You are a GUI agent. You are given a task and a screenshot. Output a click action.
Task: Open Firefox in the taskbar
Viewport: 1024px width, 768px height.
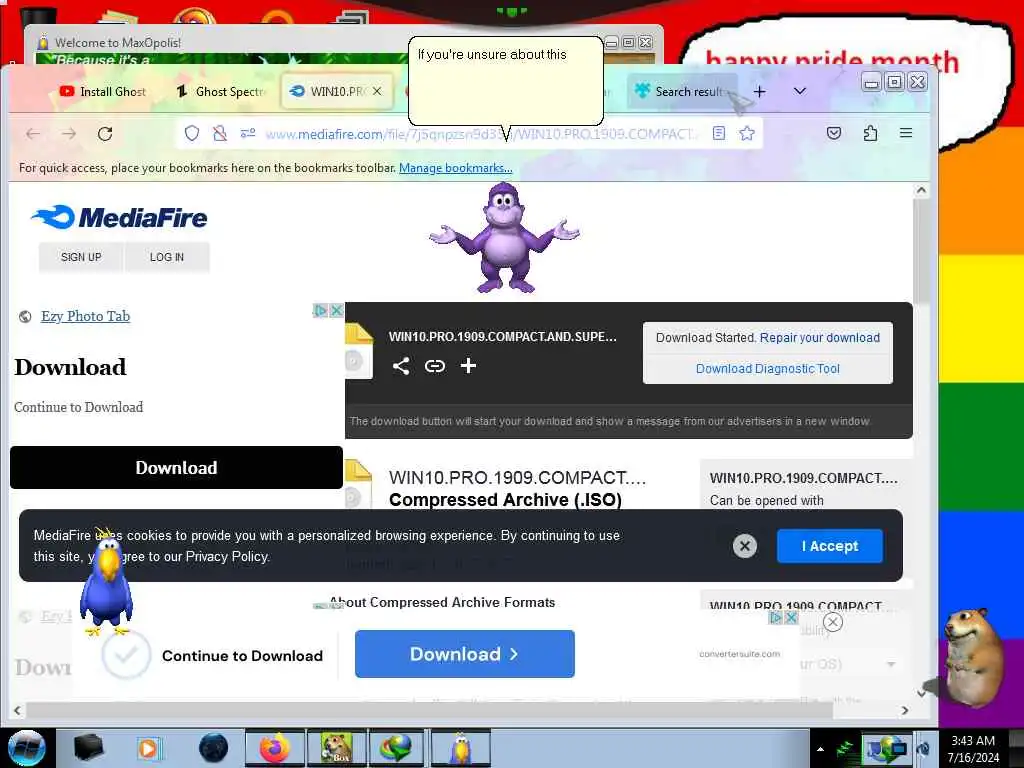[275, 748]
